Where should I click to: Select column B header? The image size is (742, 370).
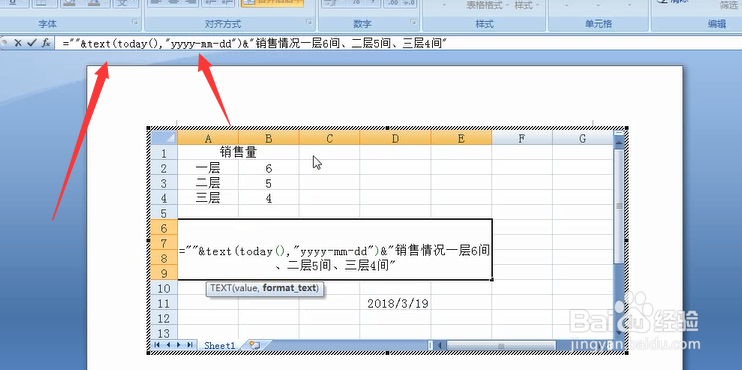tap(269, 138)
